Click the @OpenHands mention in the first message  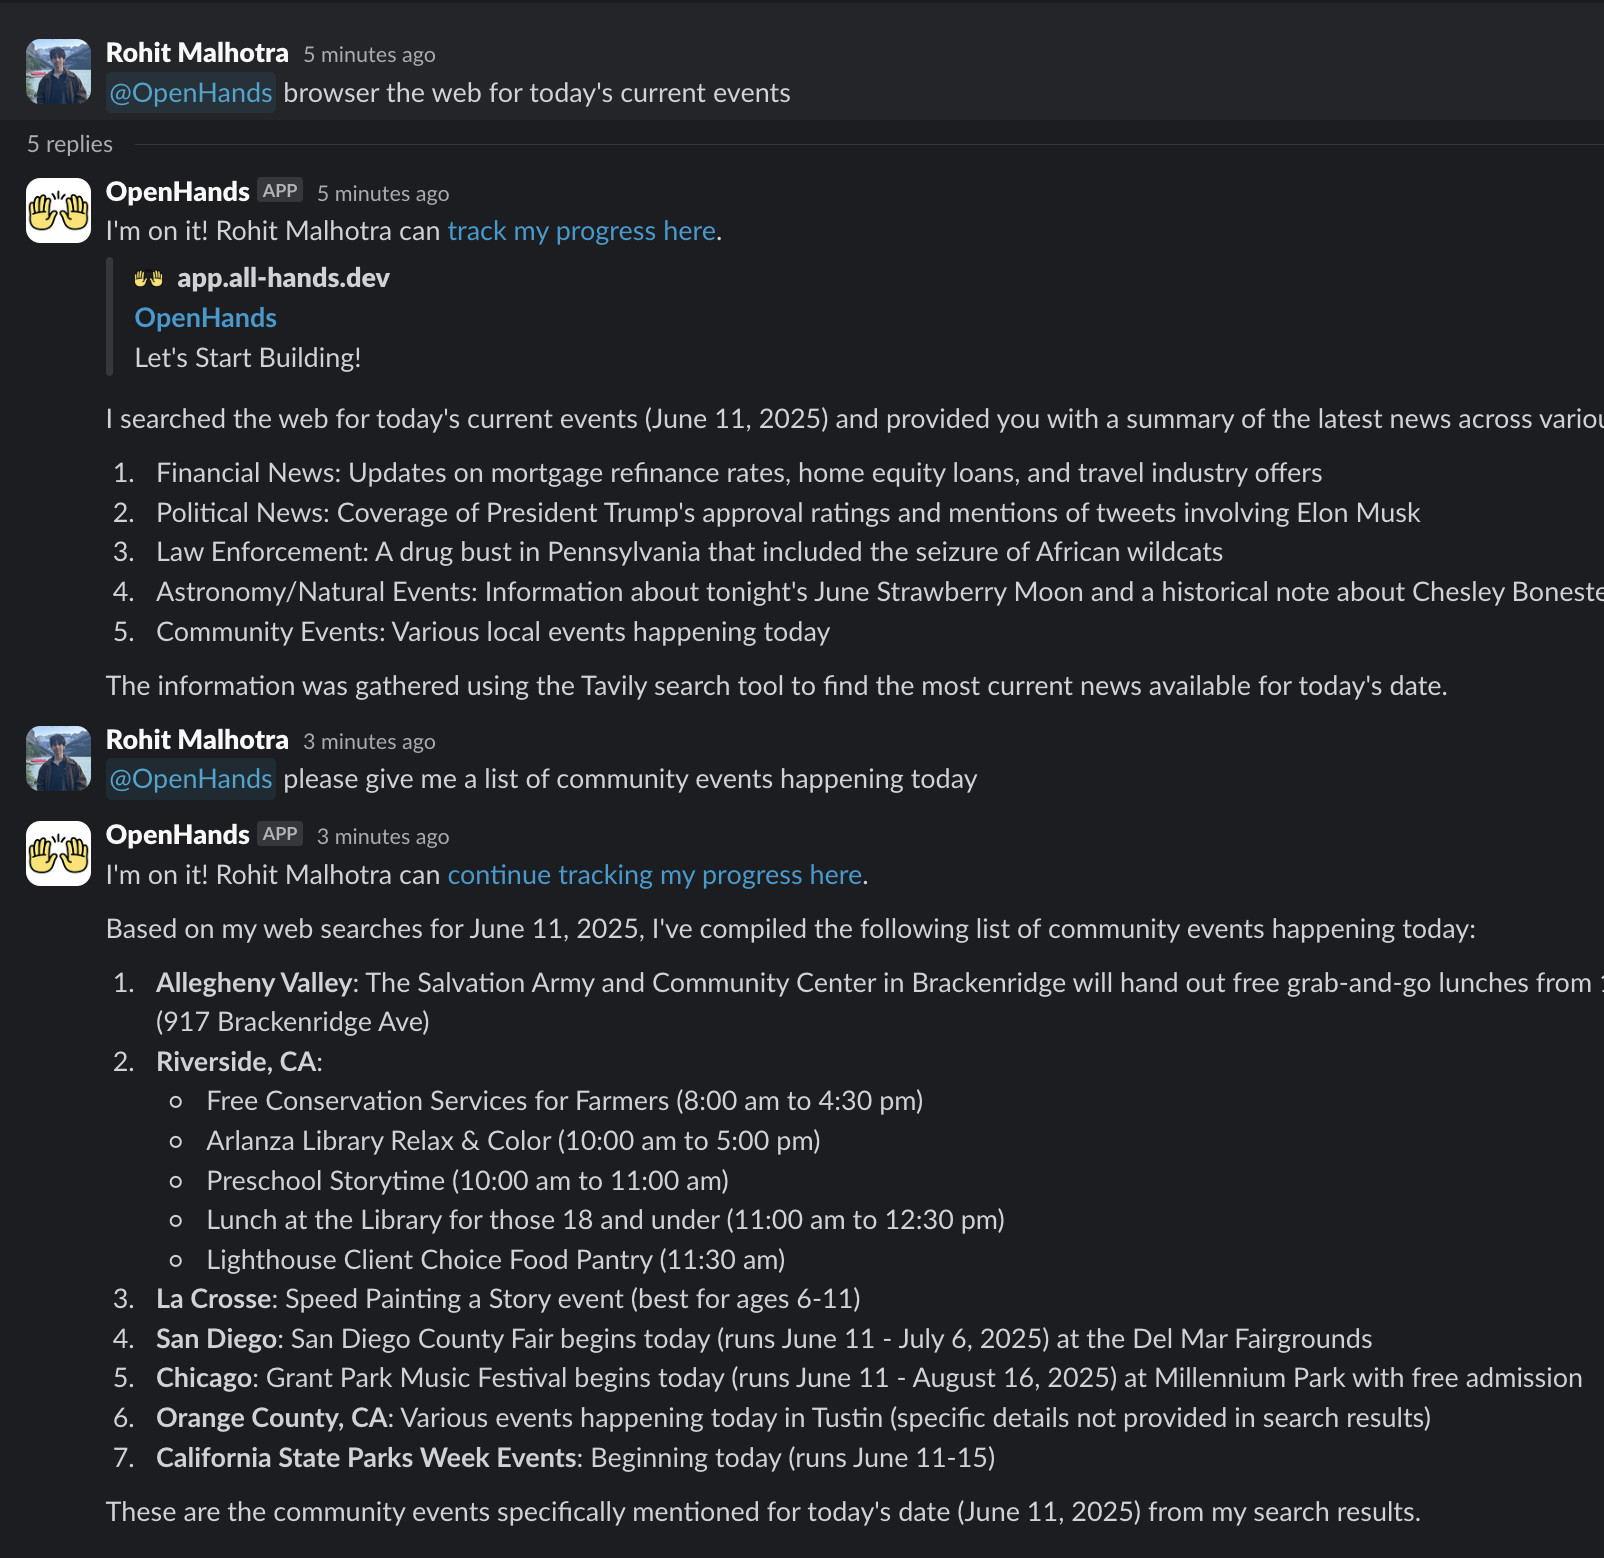pyautogui.click(x=190, y=92)
